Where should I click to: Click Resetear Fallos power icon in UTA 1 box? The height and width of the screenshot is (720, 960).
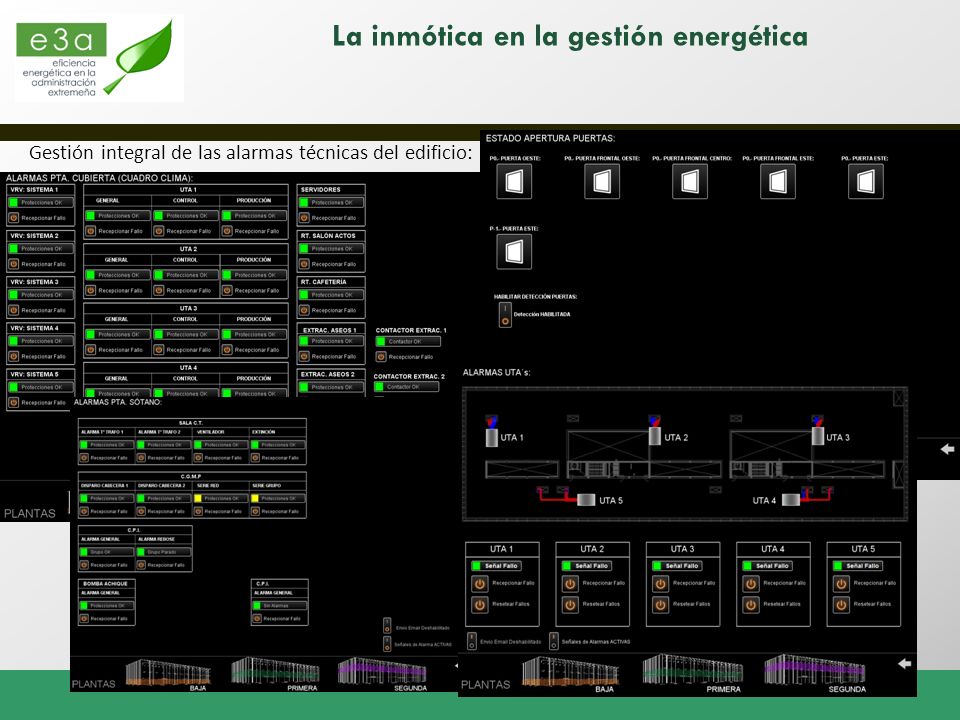(x=479, y=604)
